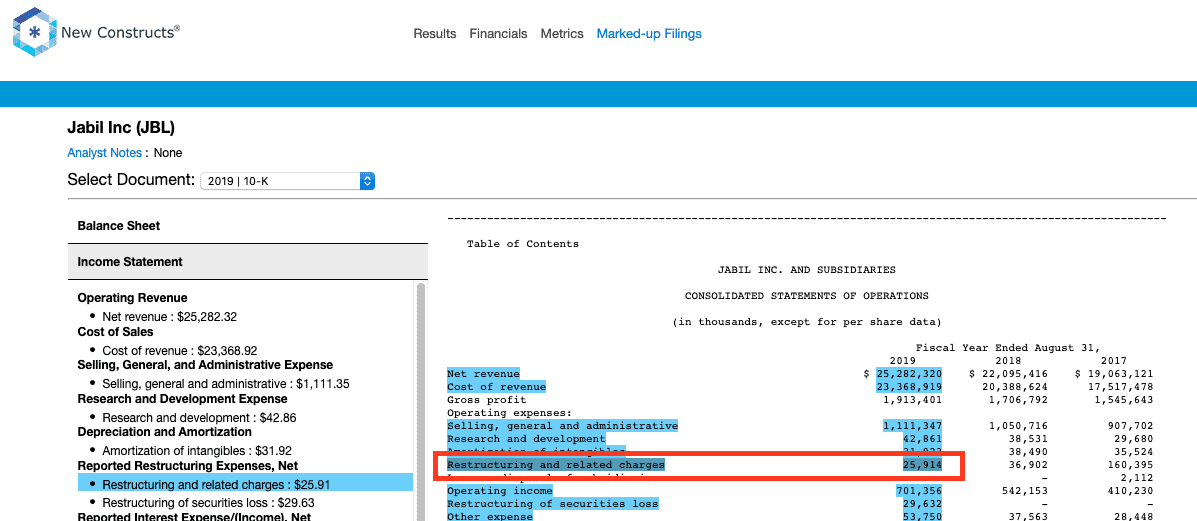Click the Table of Contents text in filing
Image resolution: width=1197 pixels, height=521 pixels.
[523, 244]
